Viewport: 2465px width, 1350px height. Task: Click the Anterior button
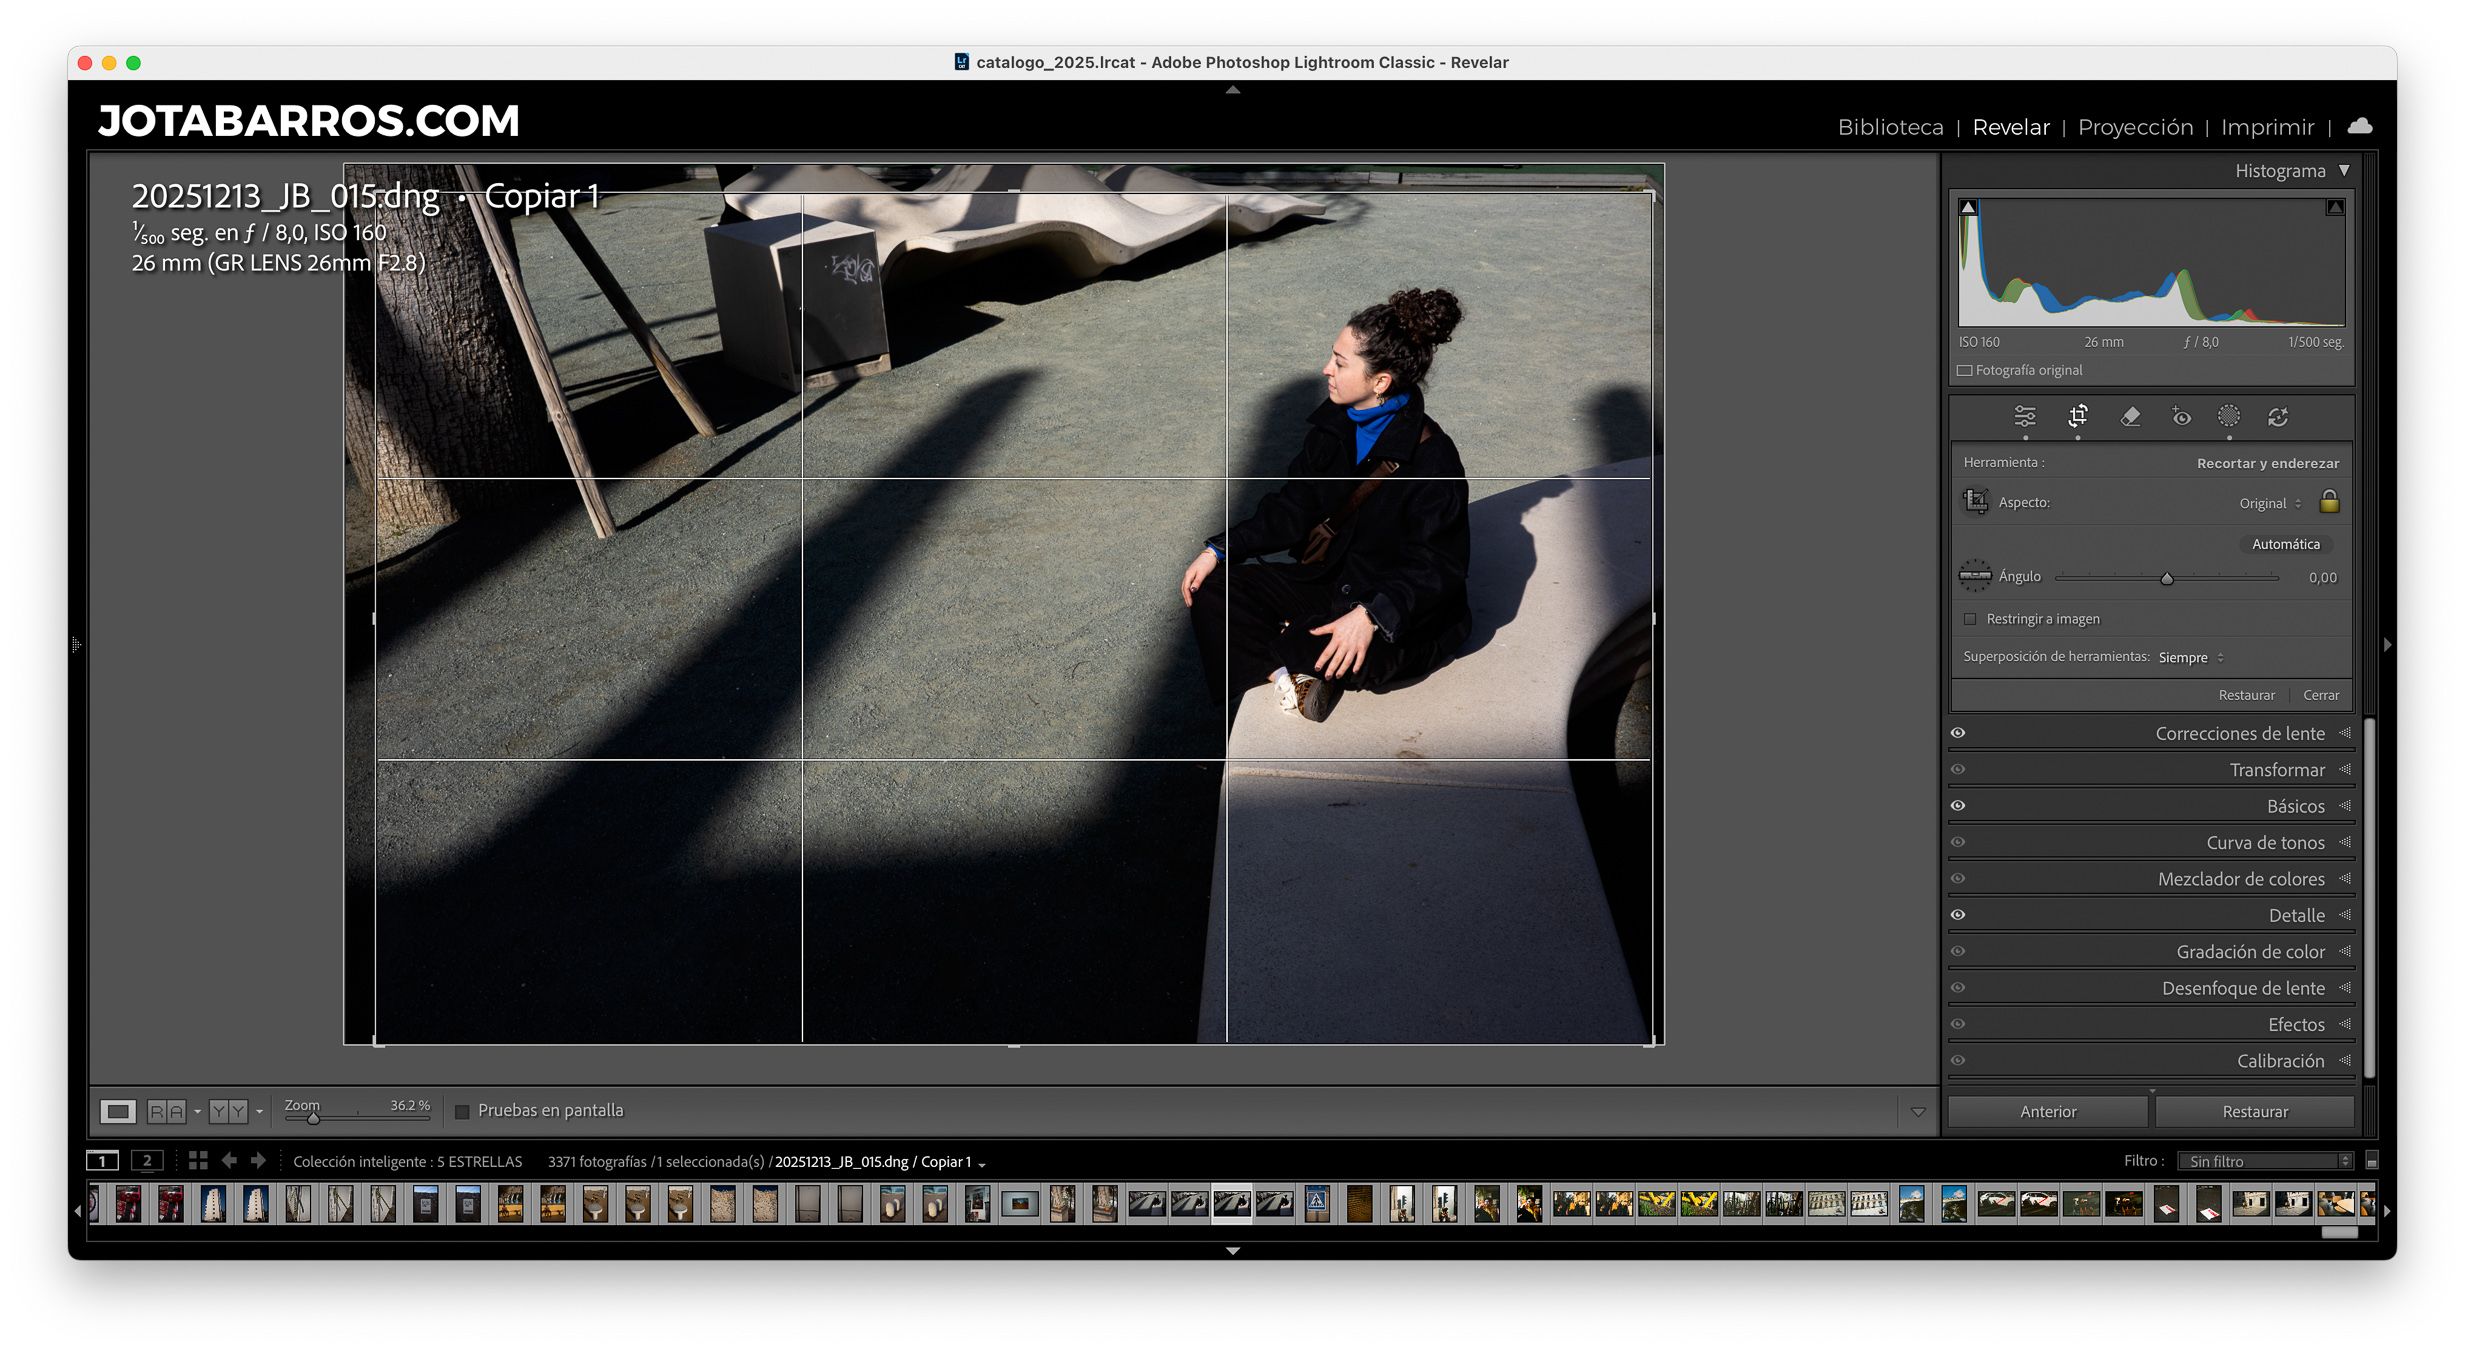pyautogui.click(x=2047, y=1111)
